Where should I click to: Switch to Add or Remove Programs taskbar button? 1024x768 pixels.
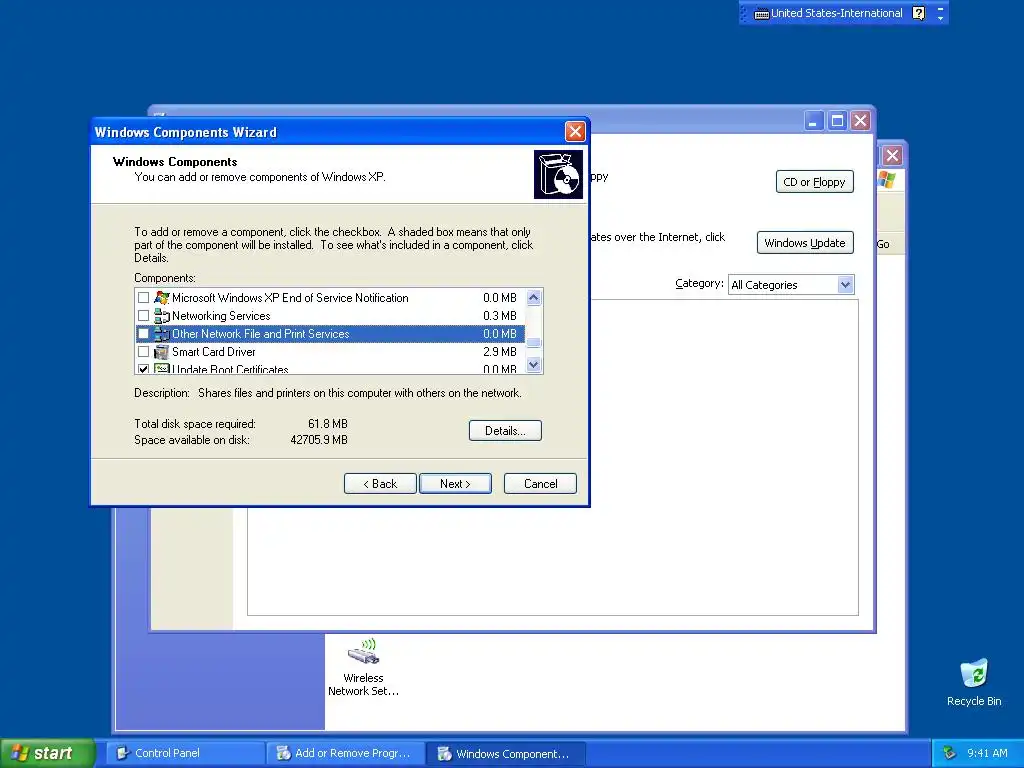[345, 753]
